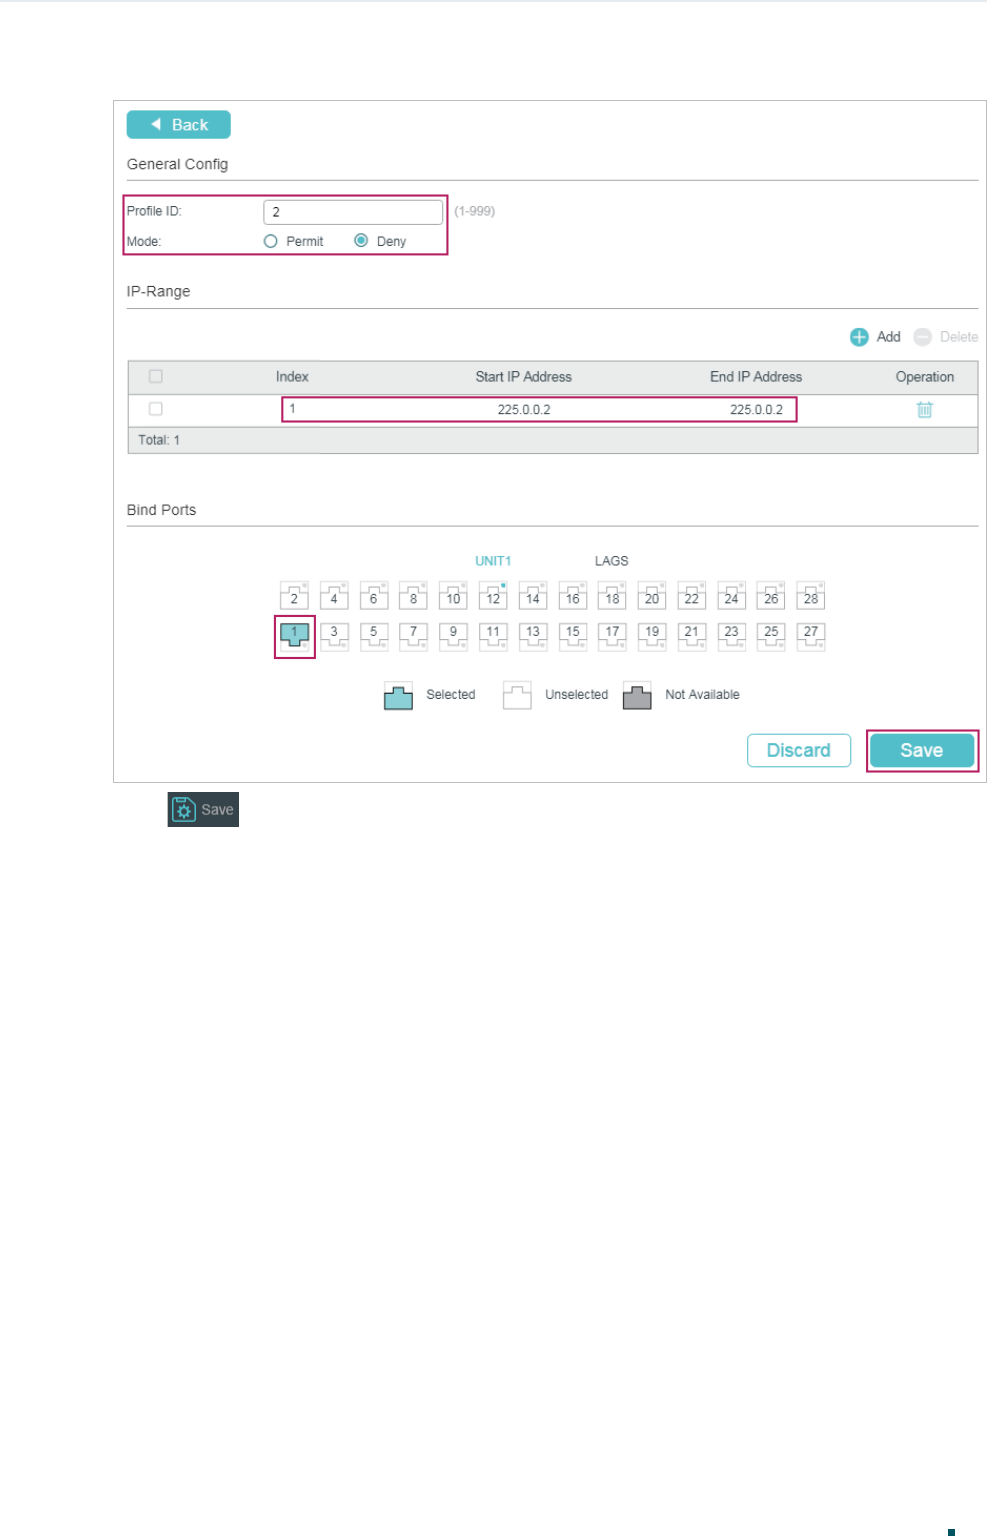Select port 6 in Bind Ports
This screenshot has width=987, height=1538.
click(374, 596)
